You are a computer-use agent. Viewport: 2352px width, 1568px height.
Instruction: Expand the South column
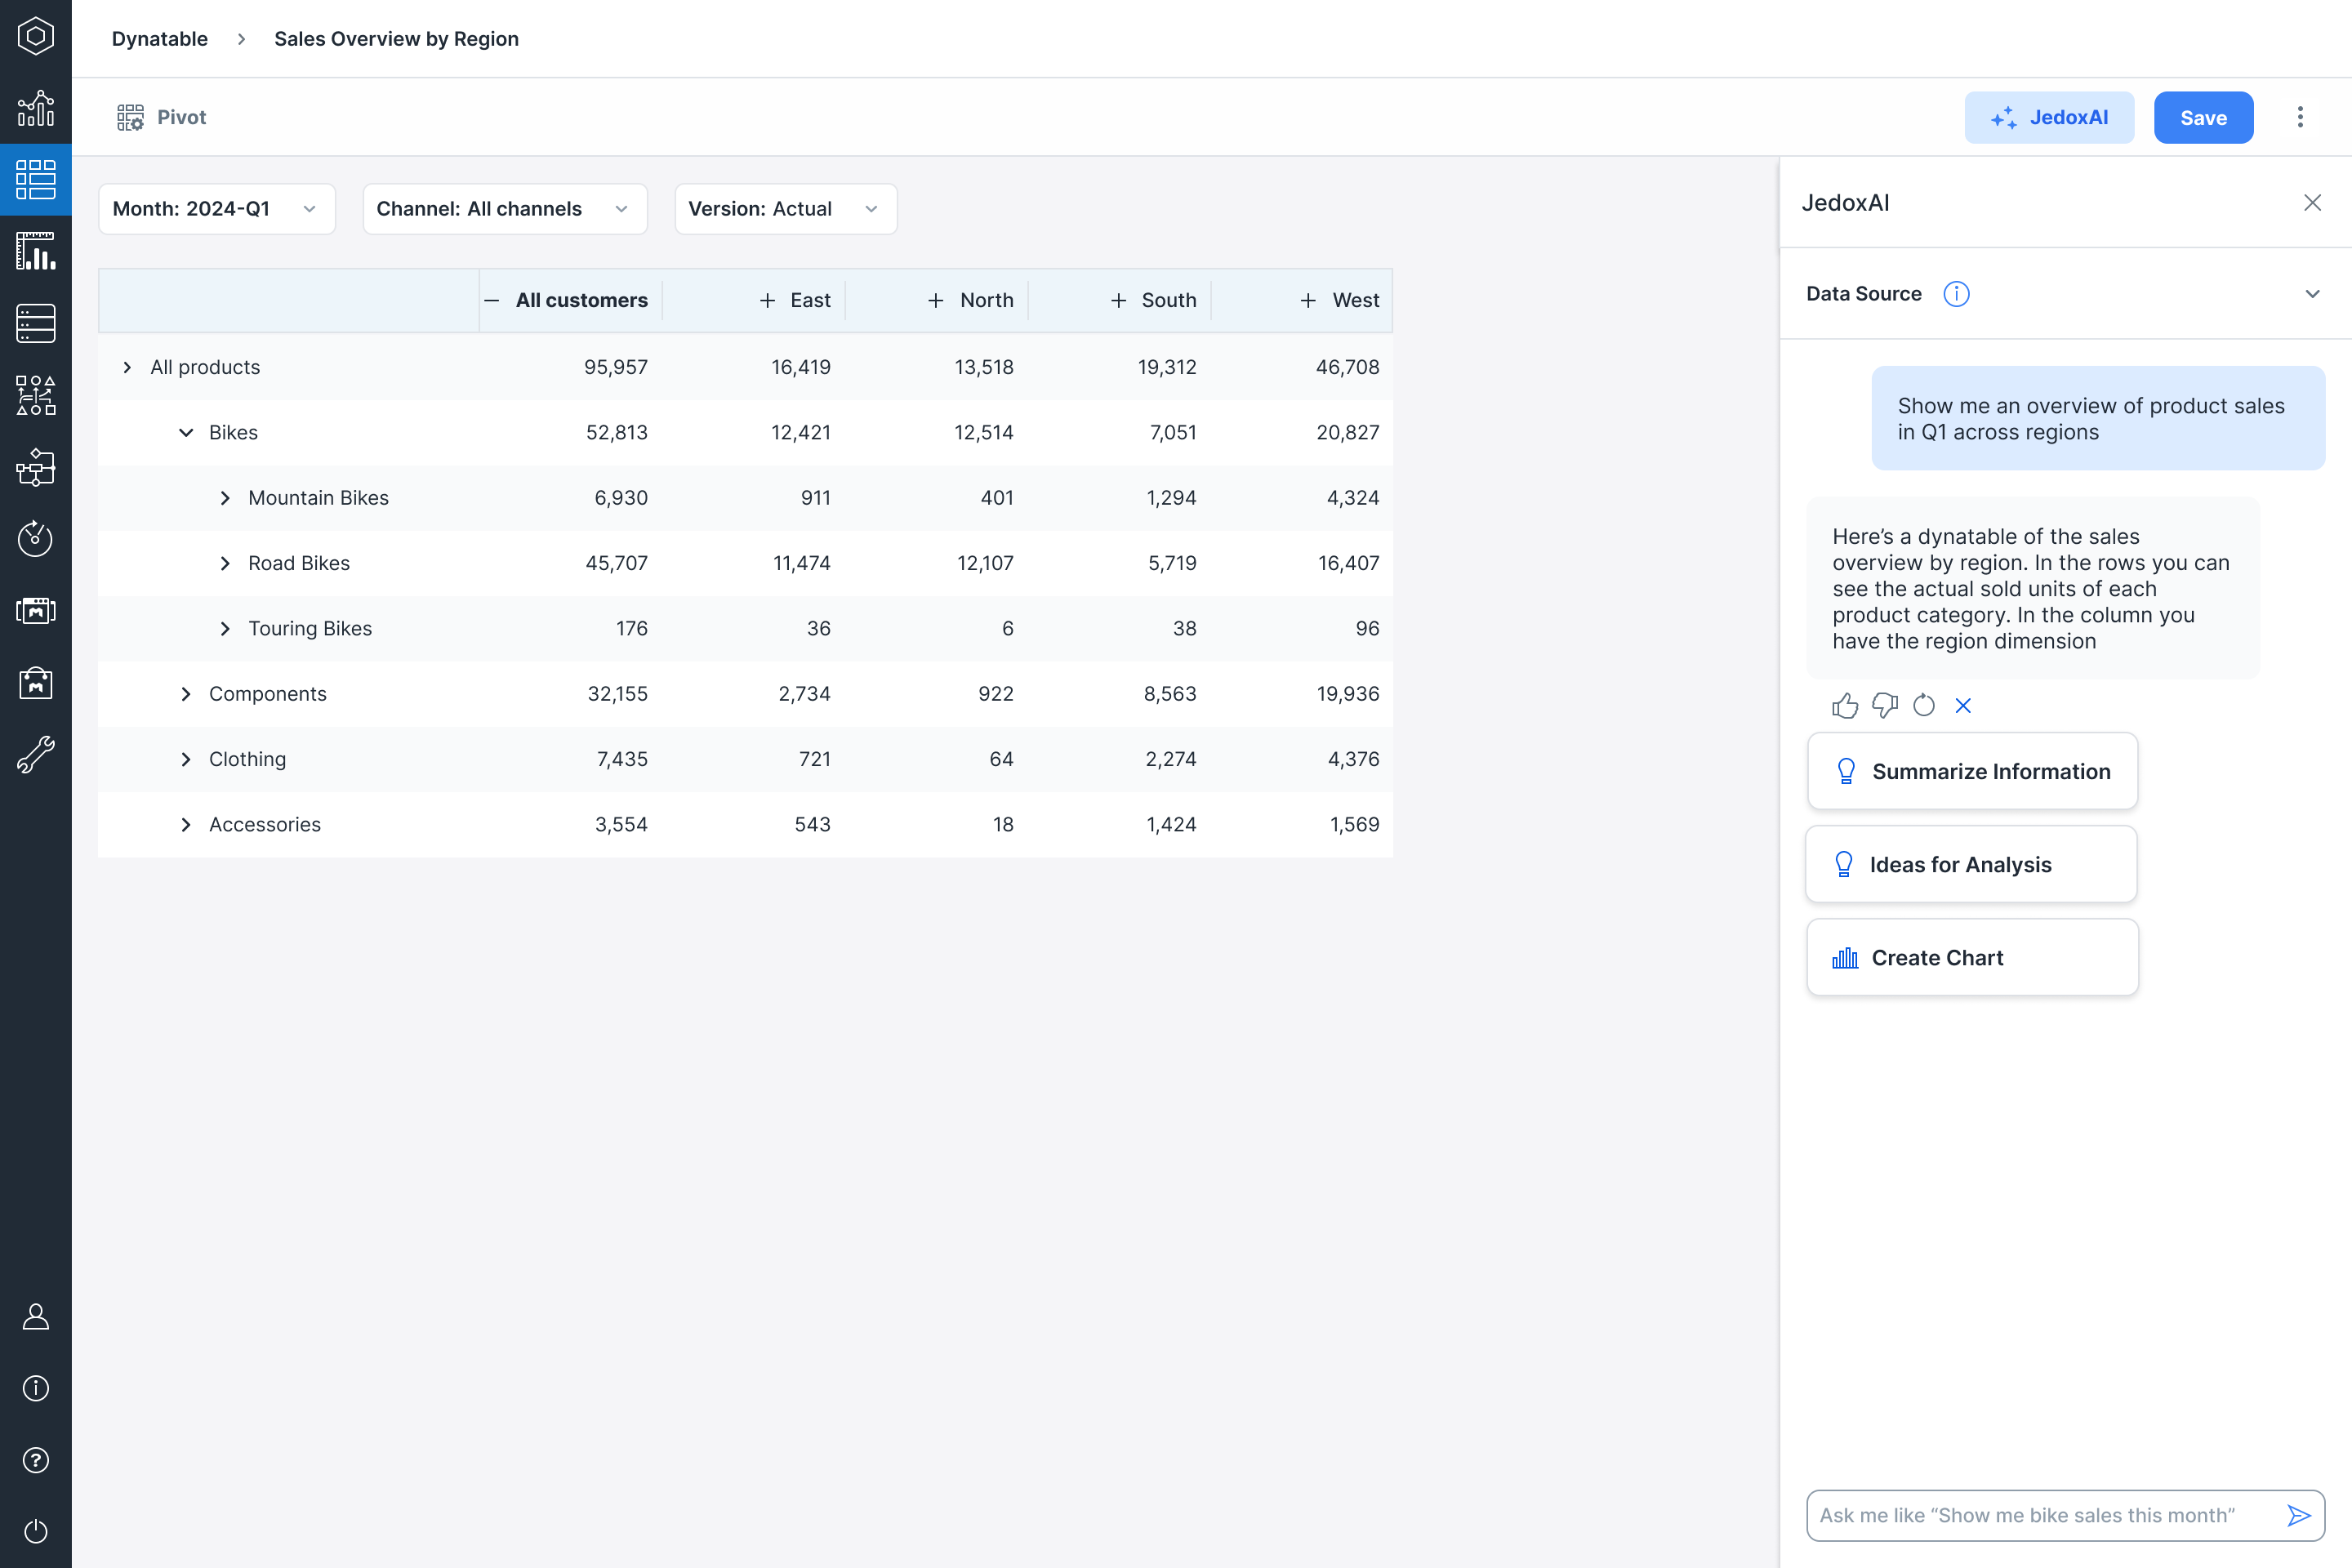[1119, 300]
